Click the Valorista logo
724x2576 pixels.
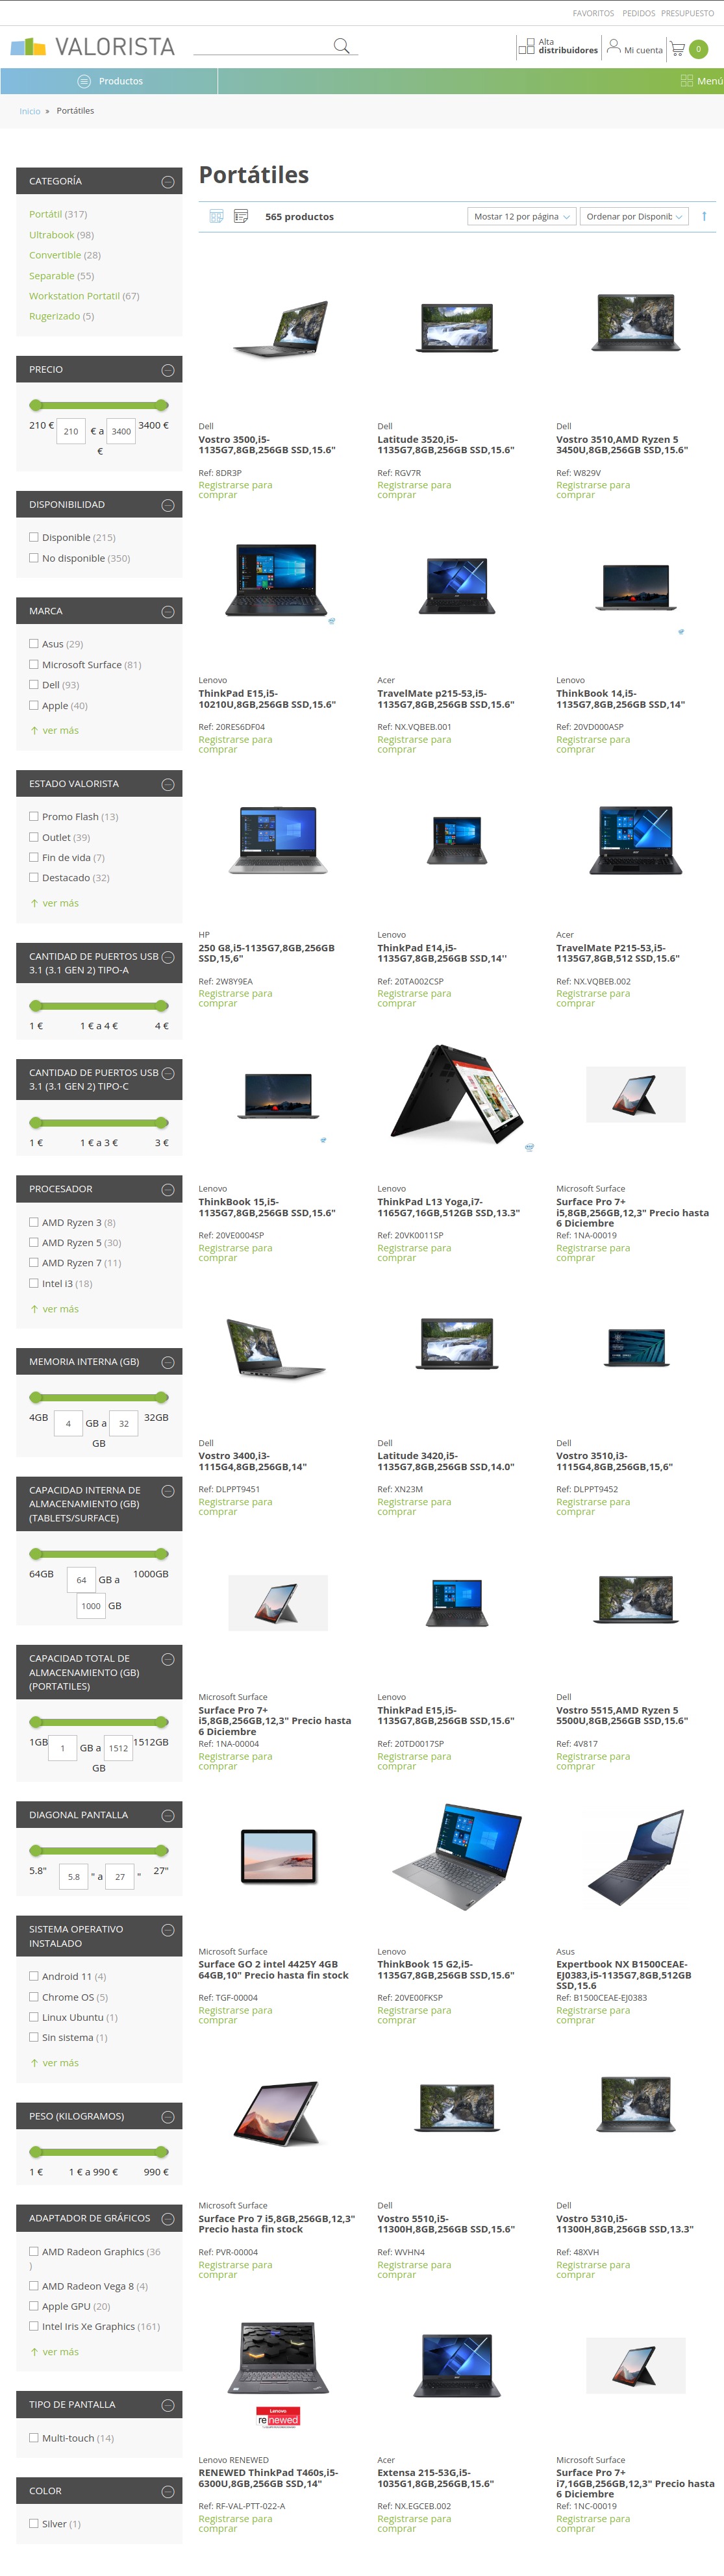(x=92, y=47)
